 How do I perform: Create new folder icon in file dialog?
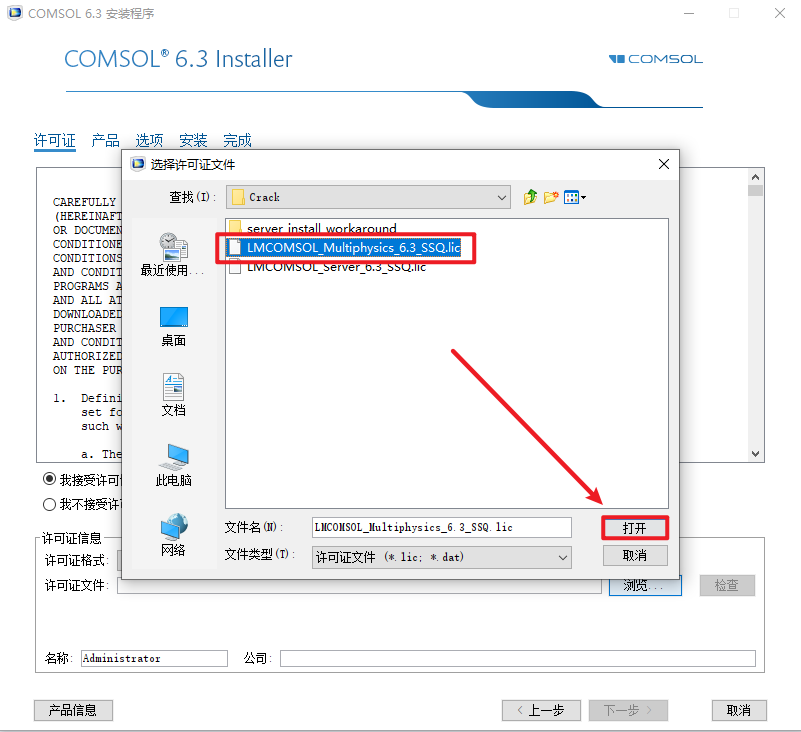pos(551,197)
